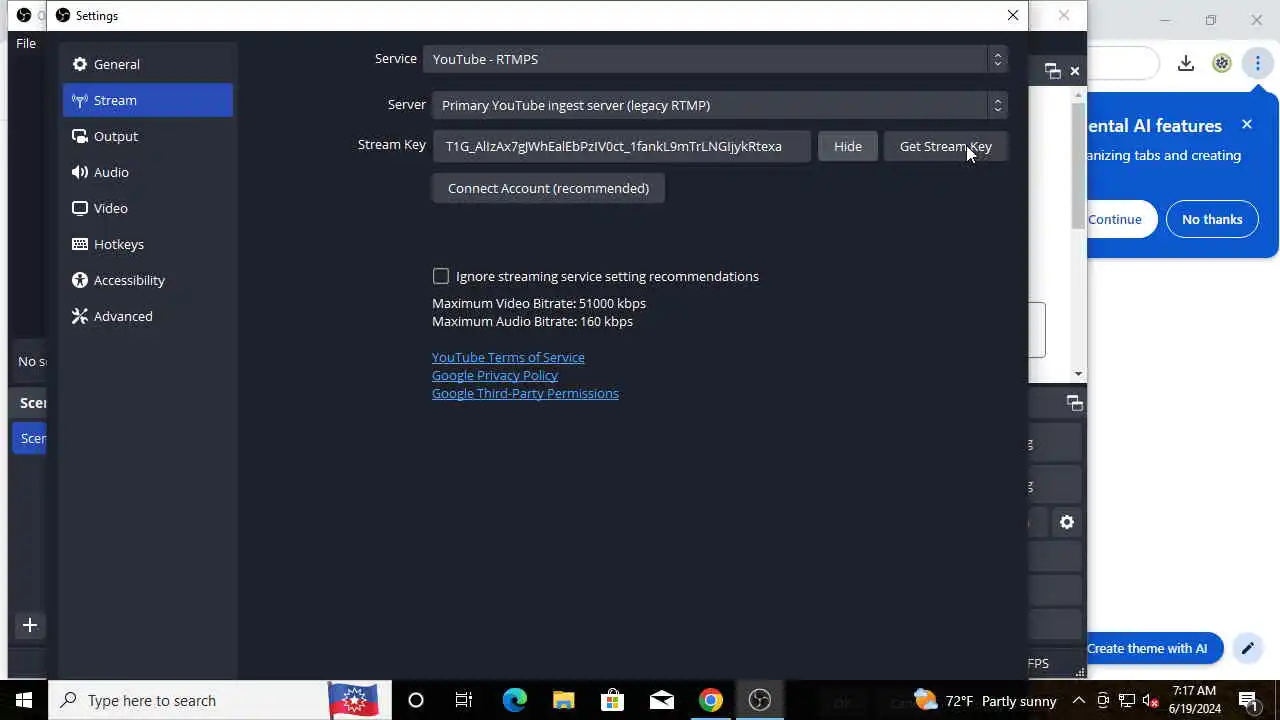Click the OBS panel gear icon
The image size is (1280, 720).
(1067, 522)
